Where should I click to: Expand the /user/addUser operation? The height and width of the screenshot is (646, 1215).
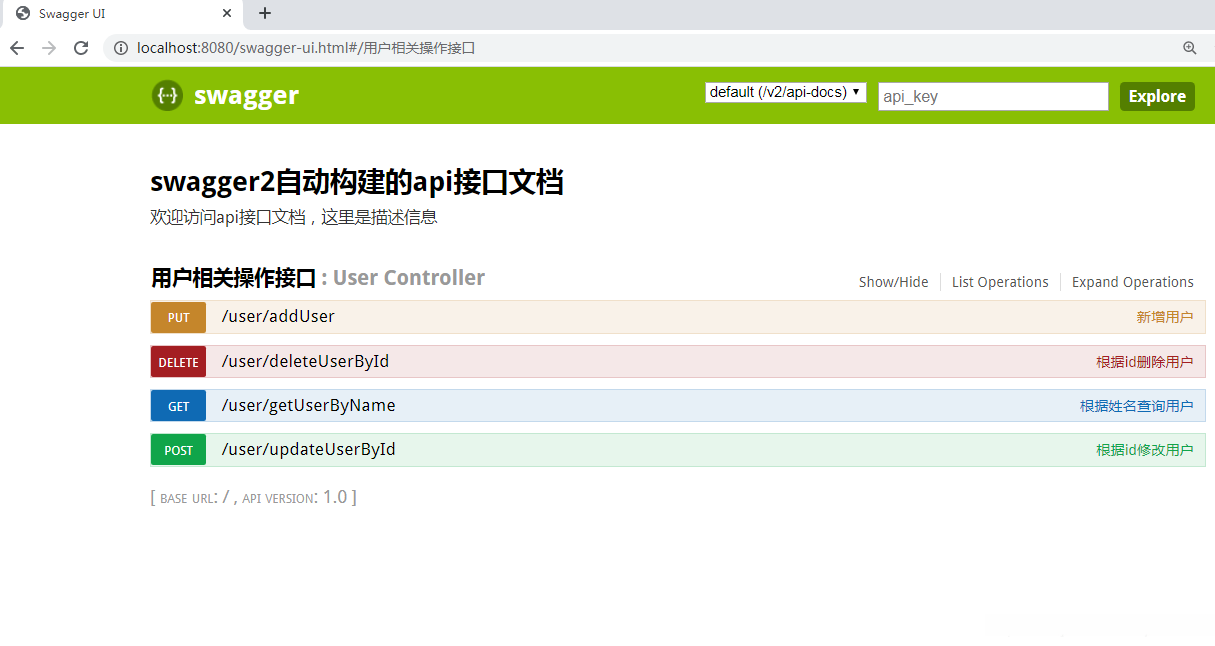(278, 317)
